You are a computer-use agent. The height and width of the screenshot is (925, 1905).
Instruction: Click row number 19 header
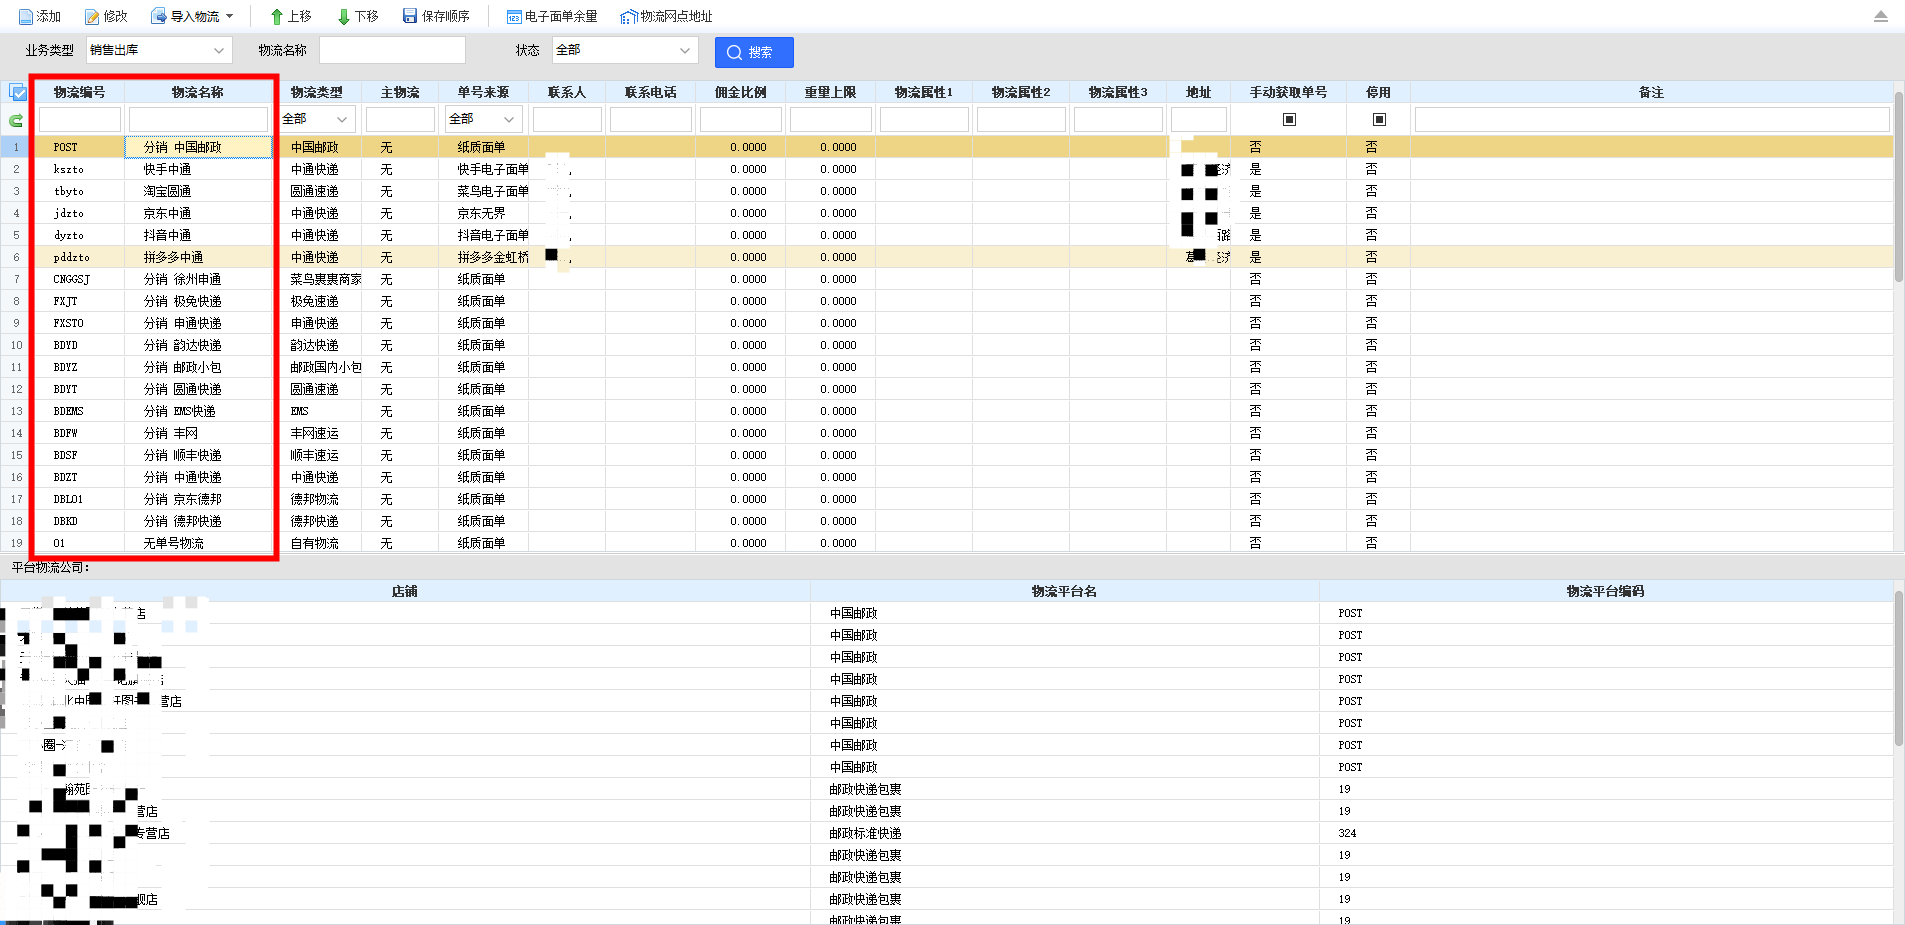pos(16,543)
